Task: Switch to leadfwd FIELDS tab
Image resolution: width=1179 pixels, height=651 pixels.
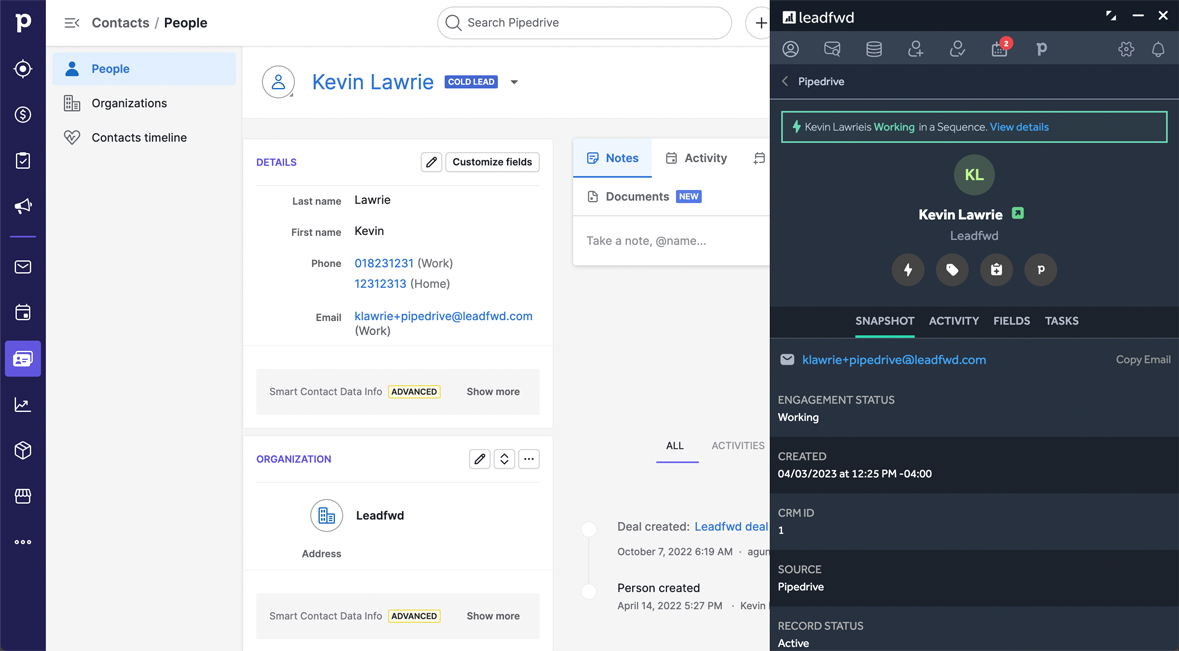Action: coord(1011,321)
